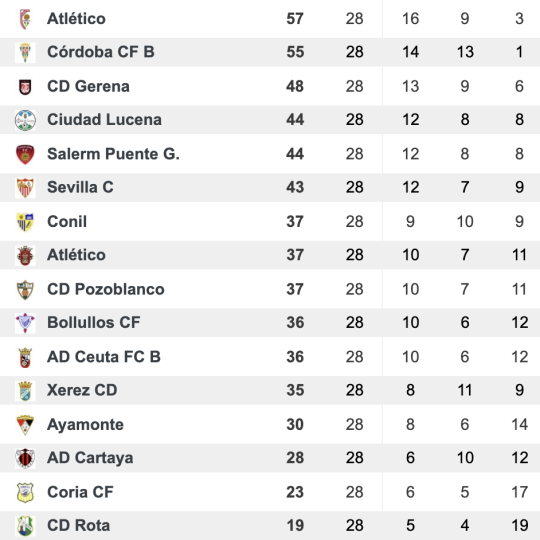This screenshot has height=540, width=540.
Task: Click the Conil club badge
Action: coord(25,222)
